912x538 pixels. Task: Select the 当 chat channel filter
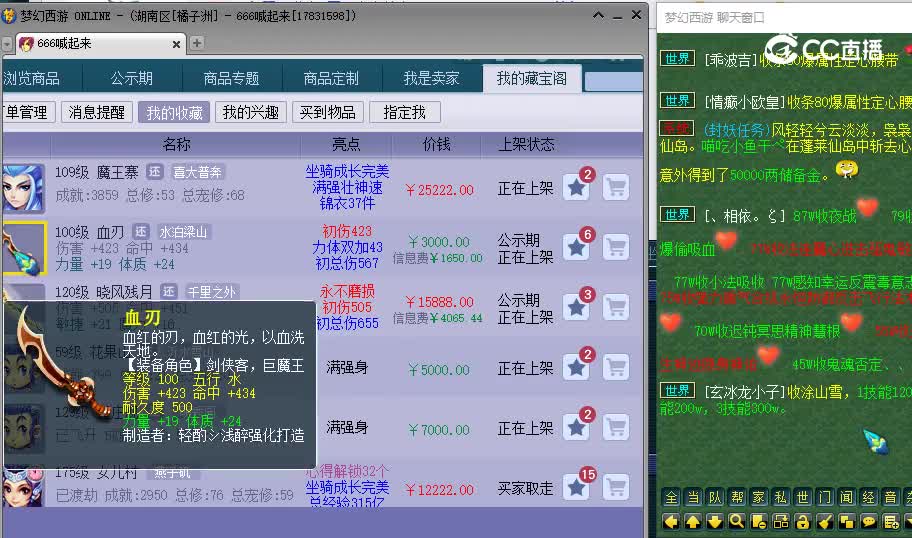(693, 497)
